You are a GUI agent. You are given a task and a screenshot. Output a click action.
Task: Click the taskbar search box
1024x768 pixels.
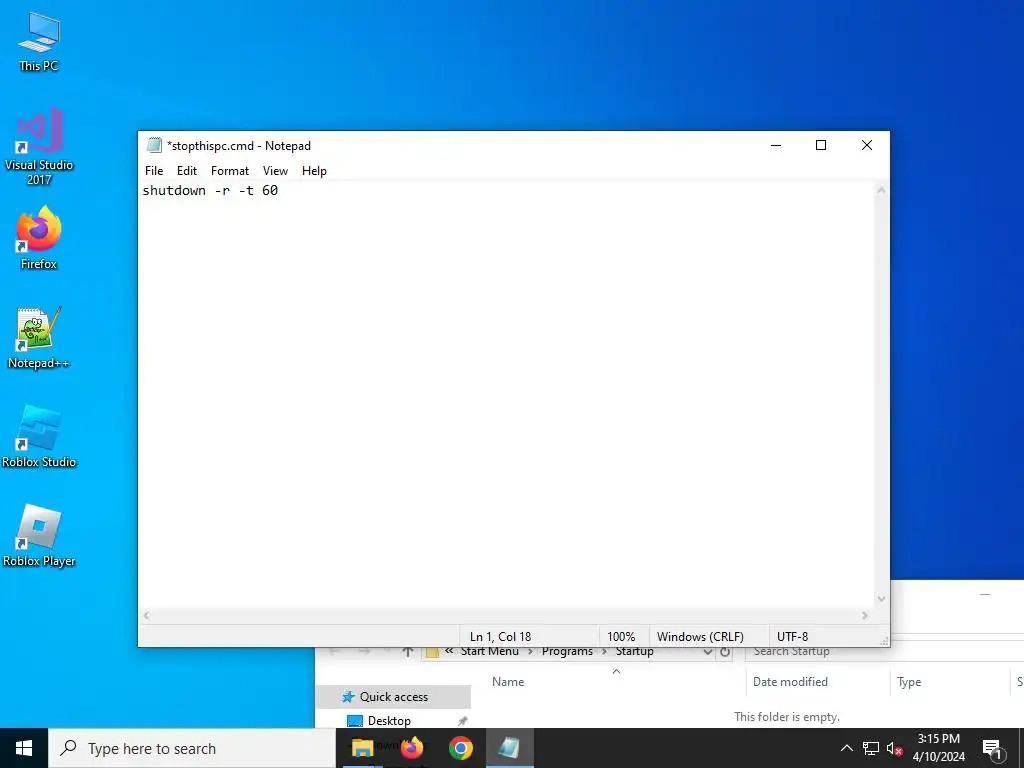(x=191, y=748)
